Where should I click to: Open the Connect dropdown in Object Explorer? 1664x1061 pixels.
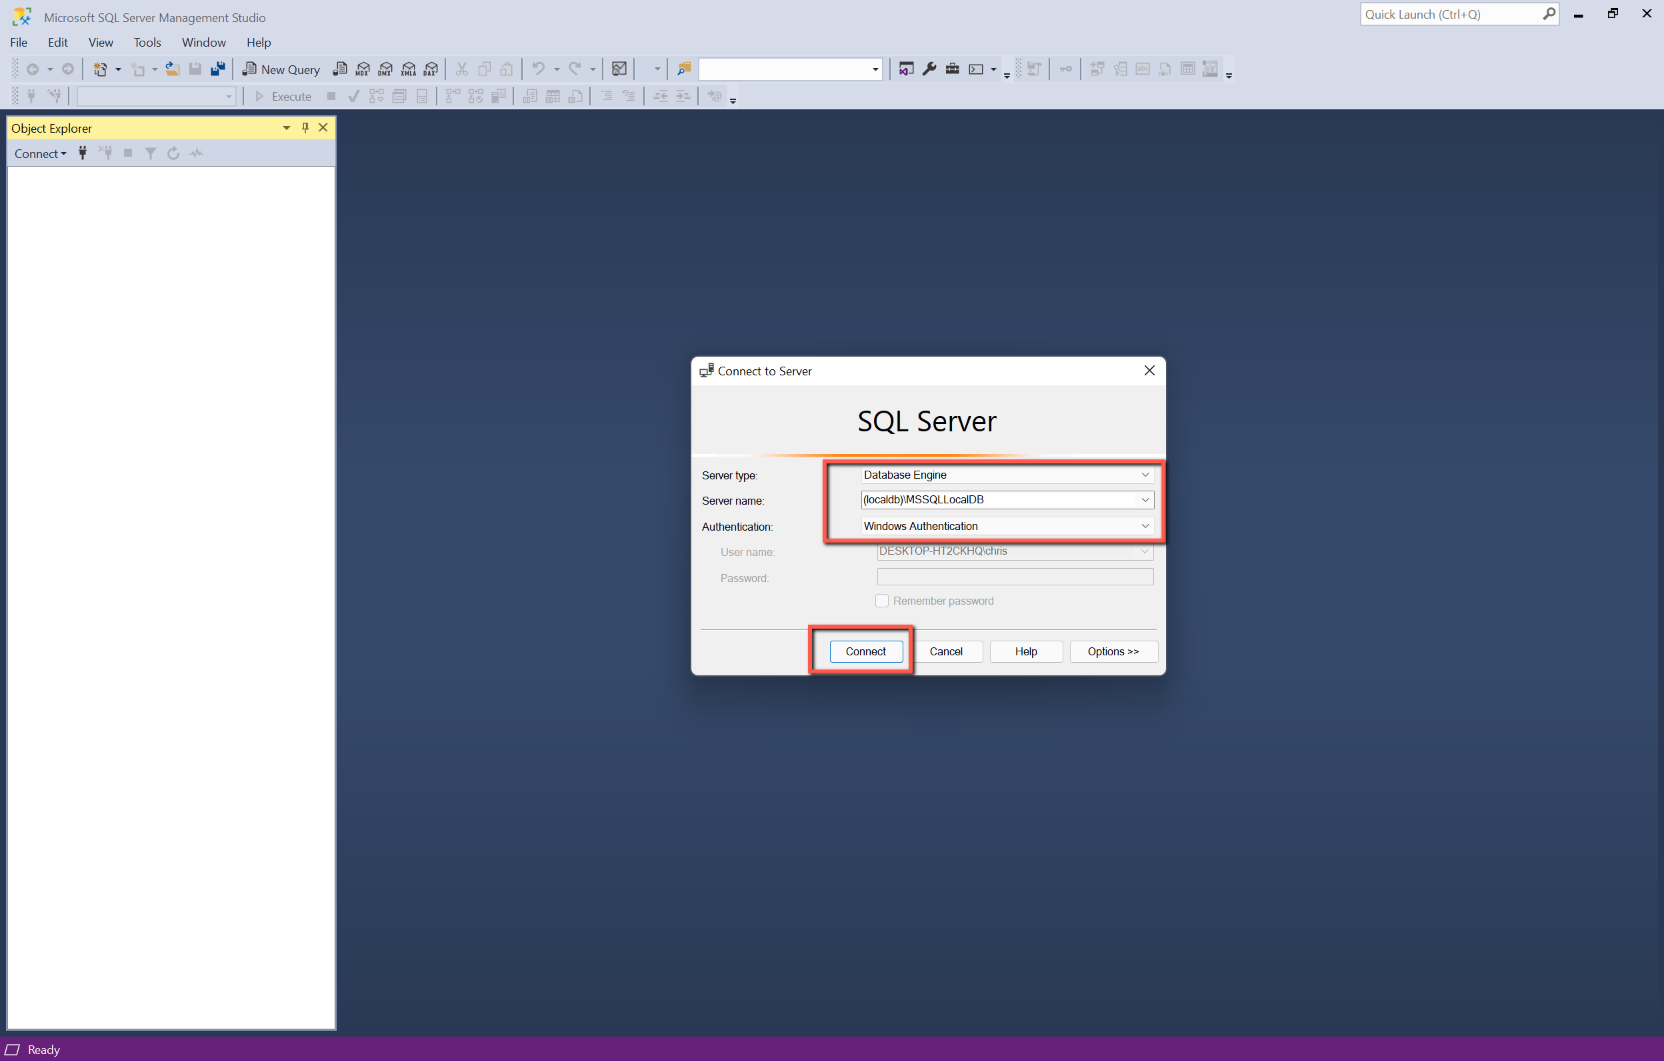pyautogui.click(x=40, y=153)
